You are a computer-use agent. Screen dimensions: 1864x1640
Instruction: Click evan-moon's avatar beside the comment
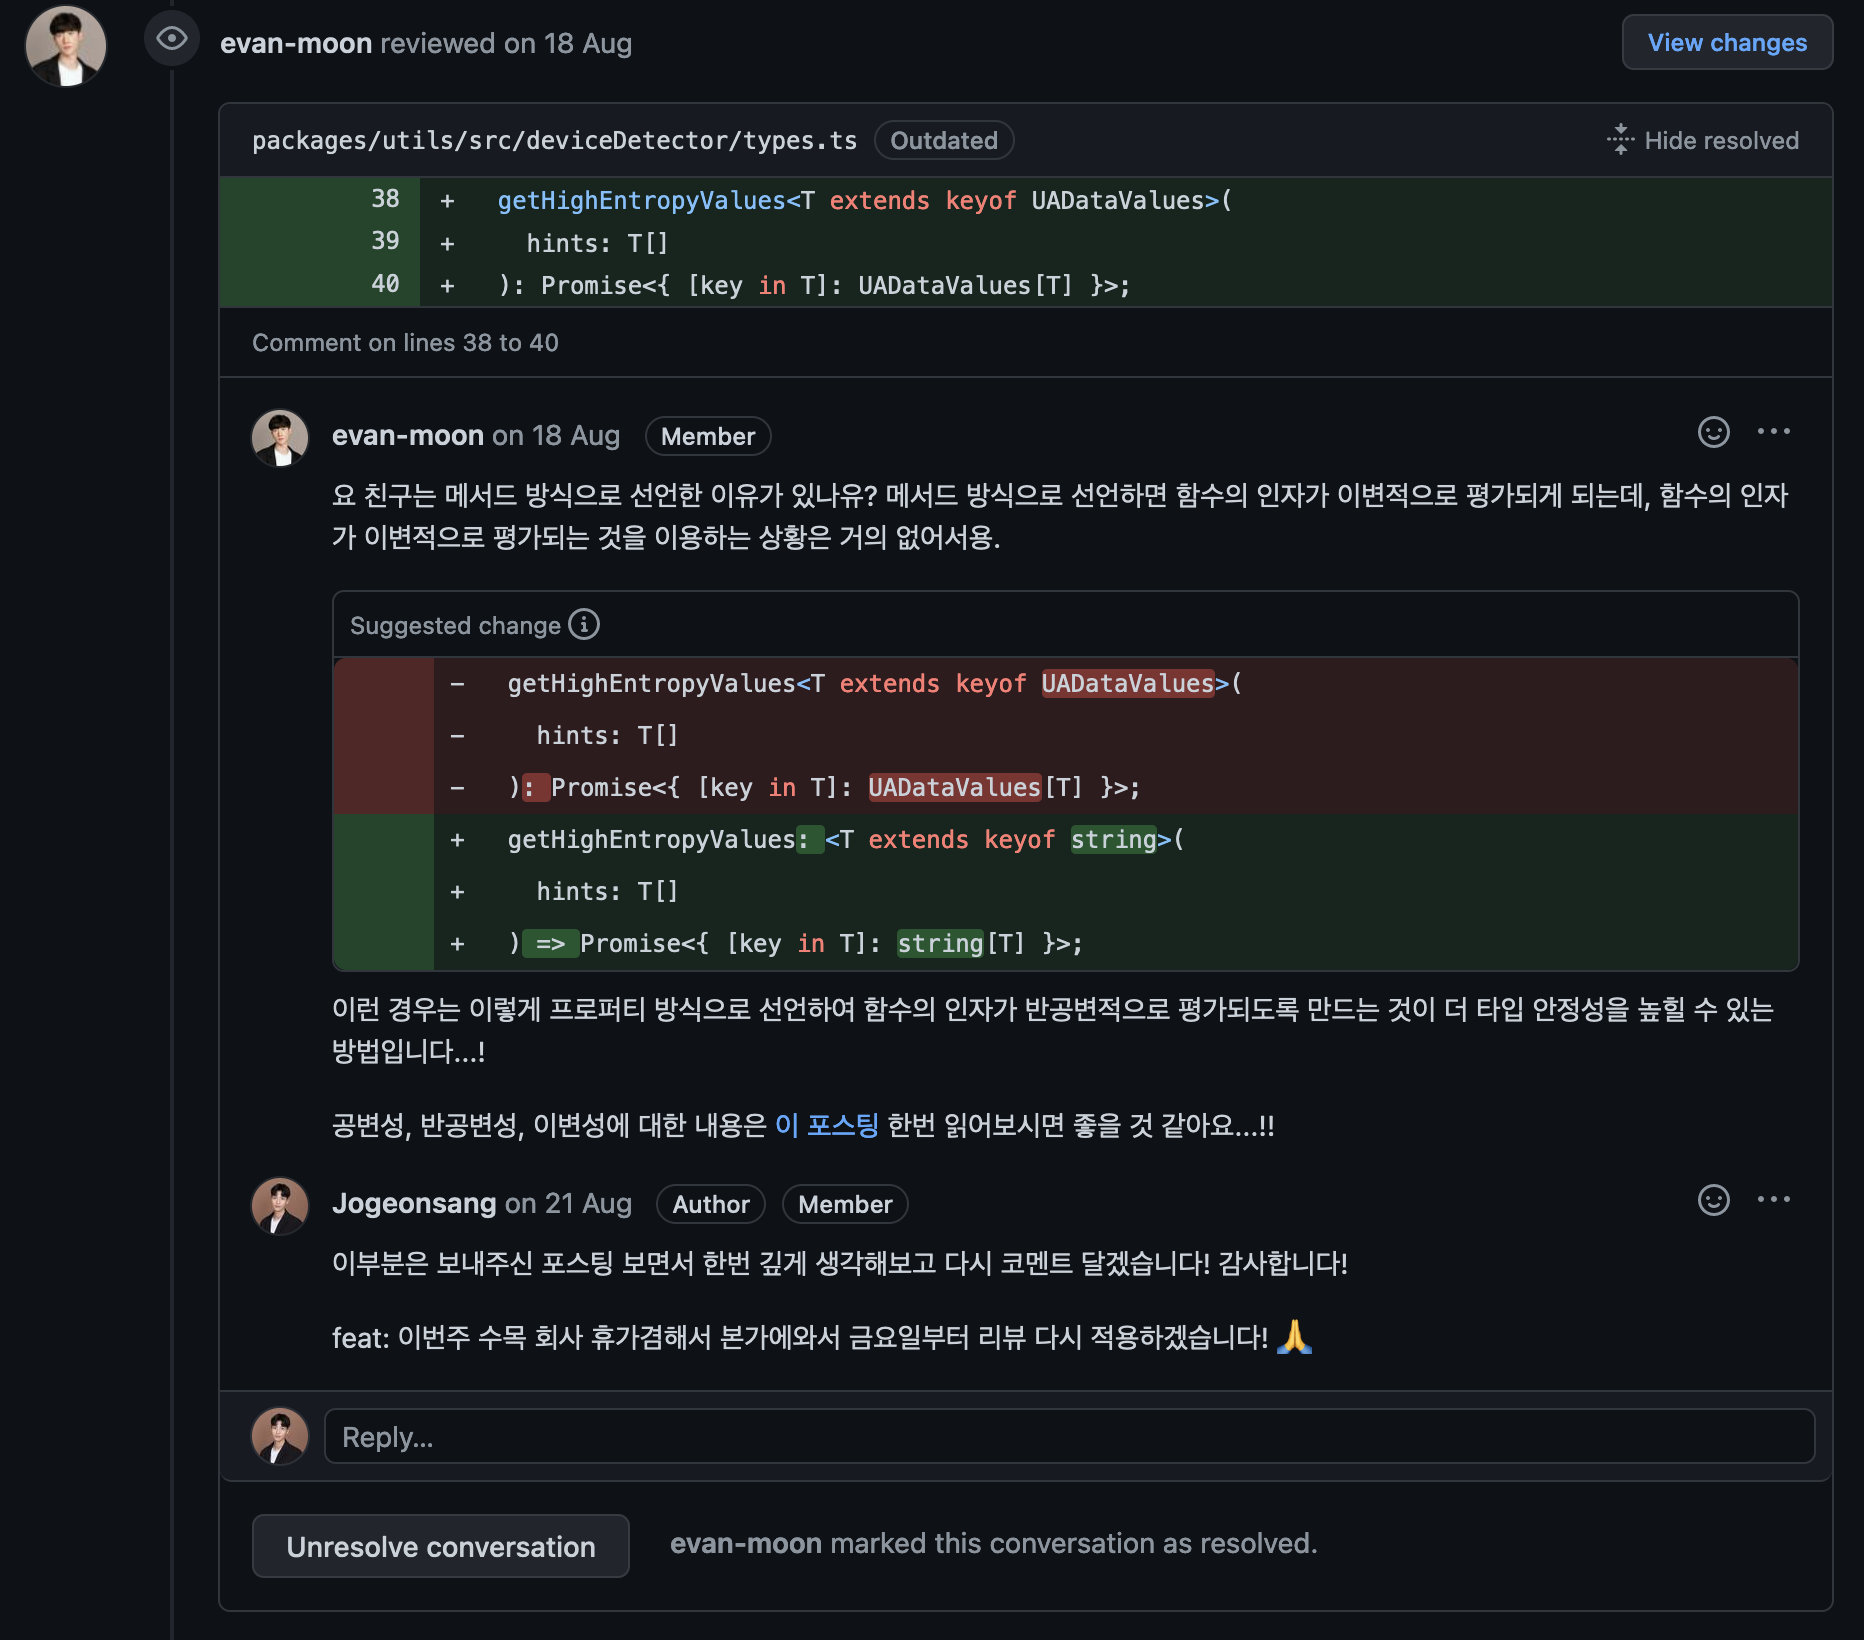(280, 438)
